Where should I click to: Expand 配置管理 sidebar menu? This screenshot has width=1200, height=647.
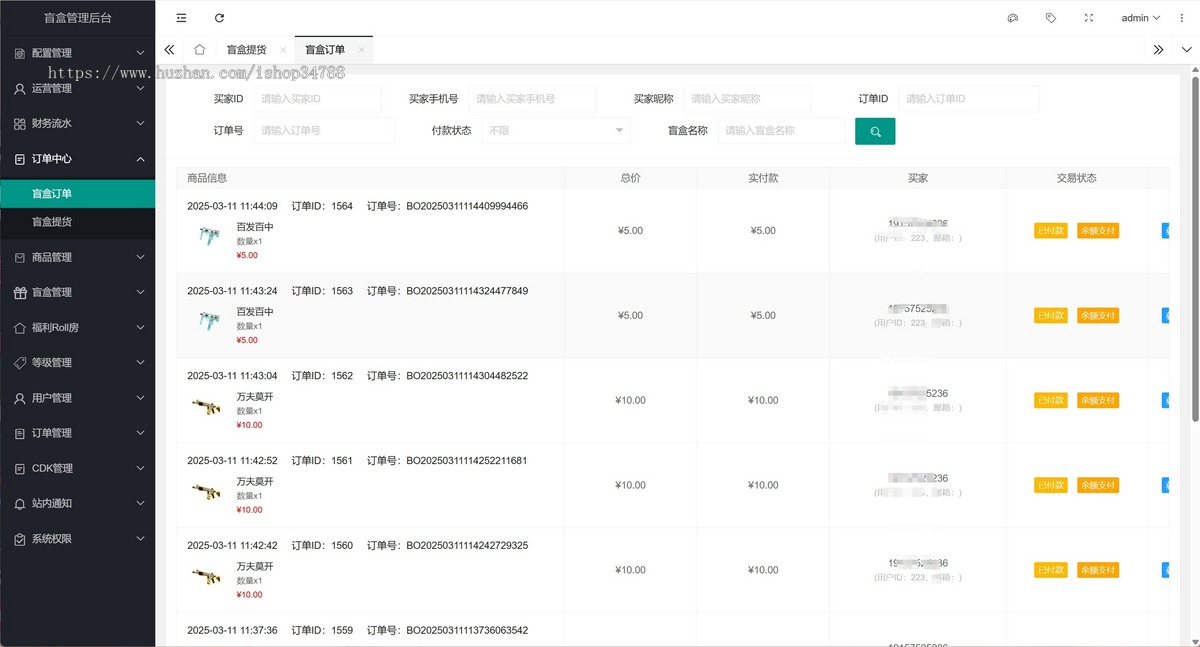[x=78, y=53]
